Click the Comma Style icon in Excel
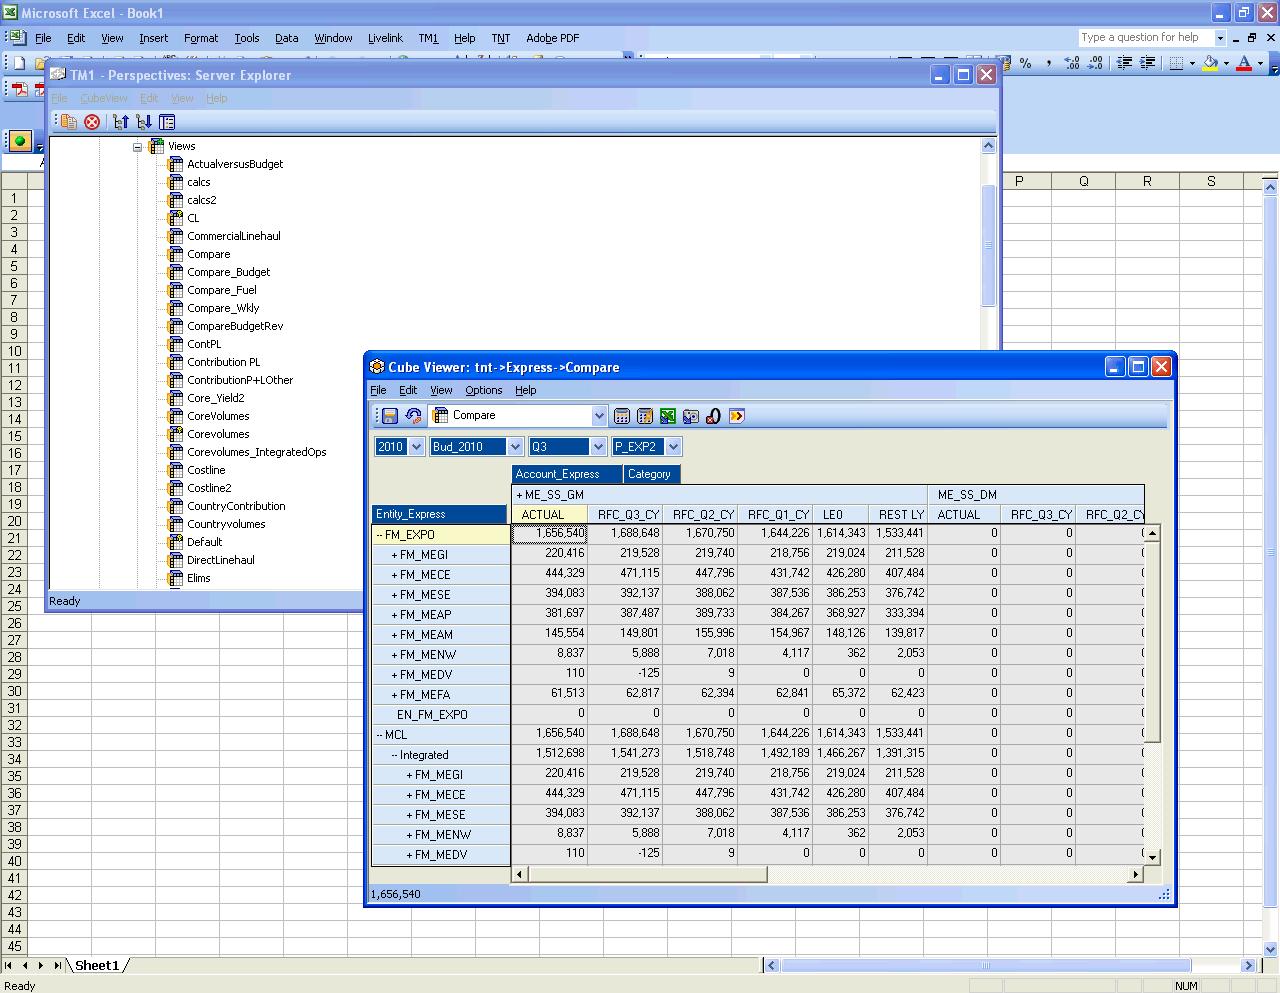The image size is (1280, 993). (x=1049, y=63)
